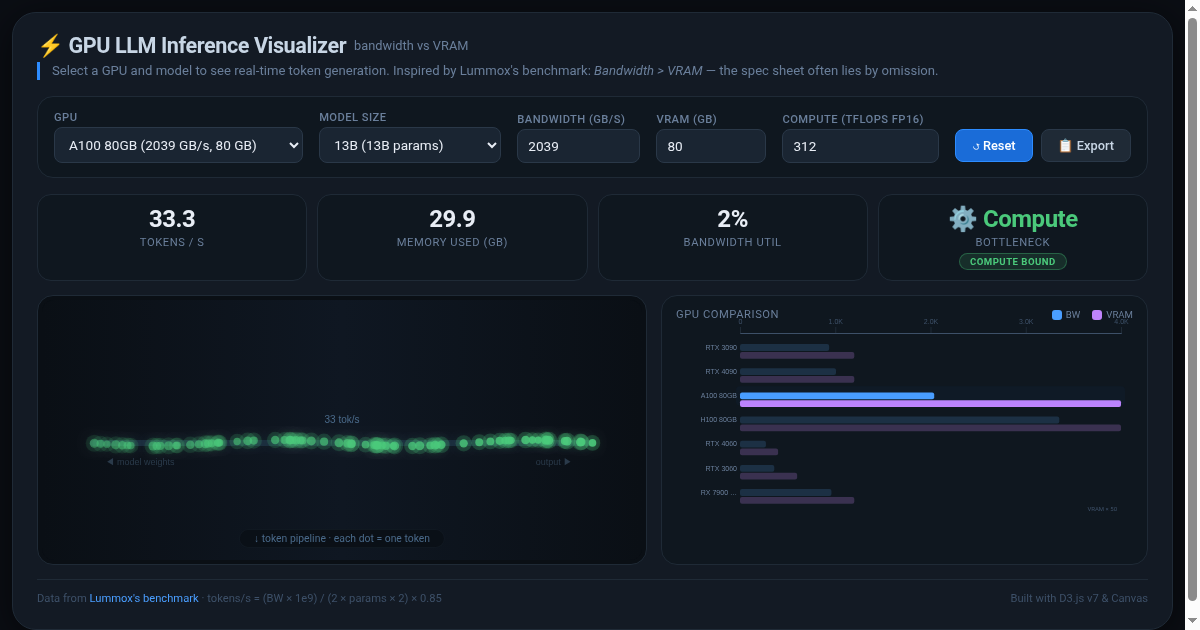Click the COMPUTE BOUND badge
Viewport: 1200px width, 630px height.
pos(1013,261)
